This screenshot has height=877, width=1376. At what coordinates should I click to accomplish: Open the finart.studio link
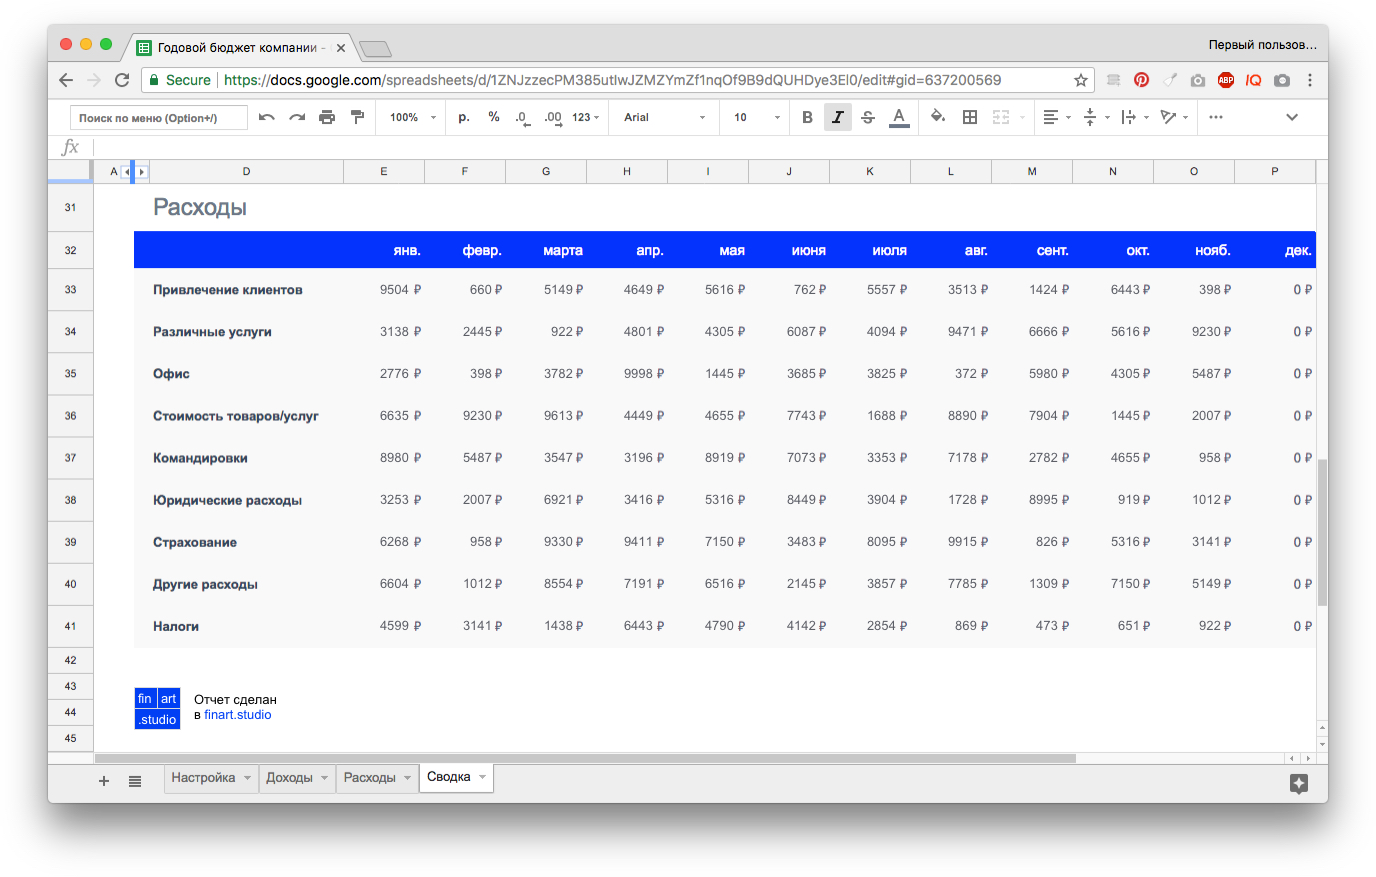[238, 715]
